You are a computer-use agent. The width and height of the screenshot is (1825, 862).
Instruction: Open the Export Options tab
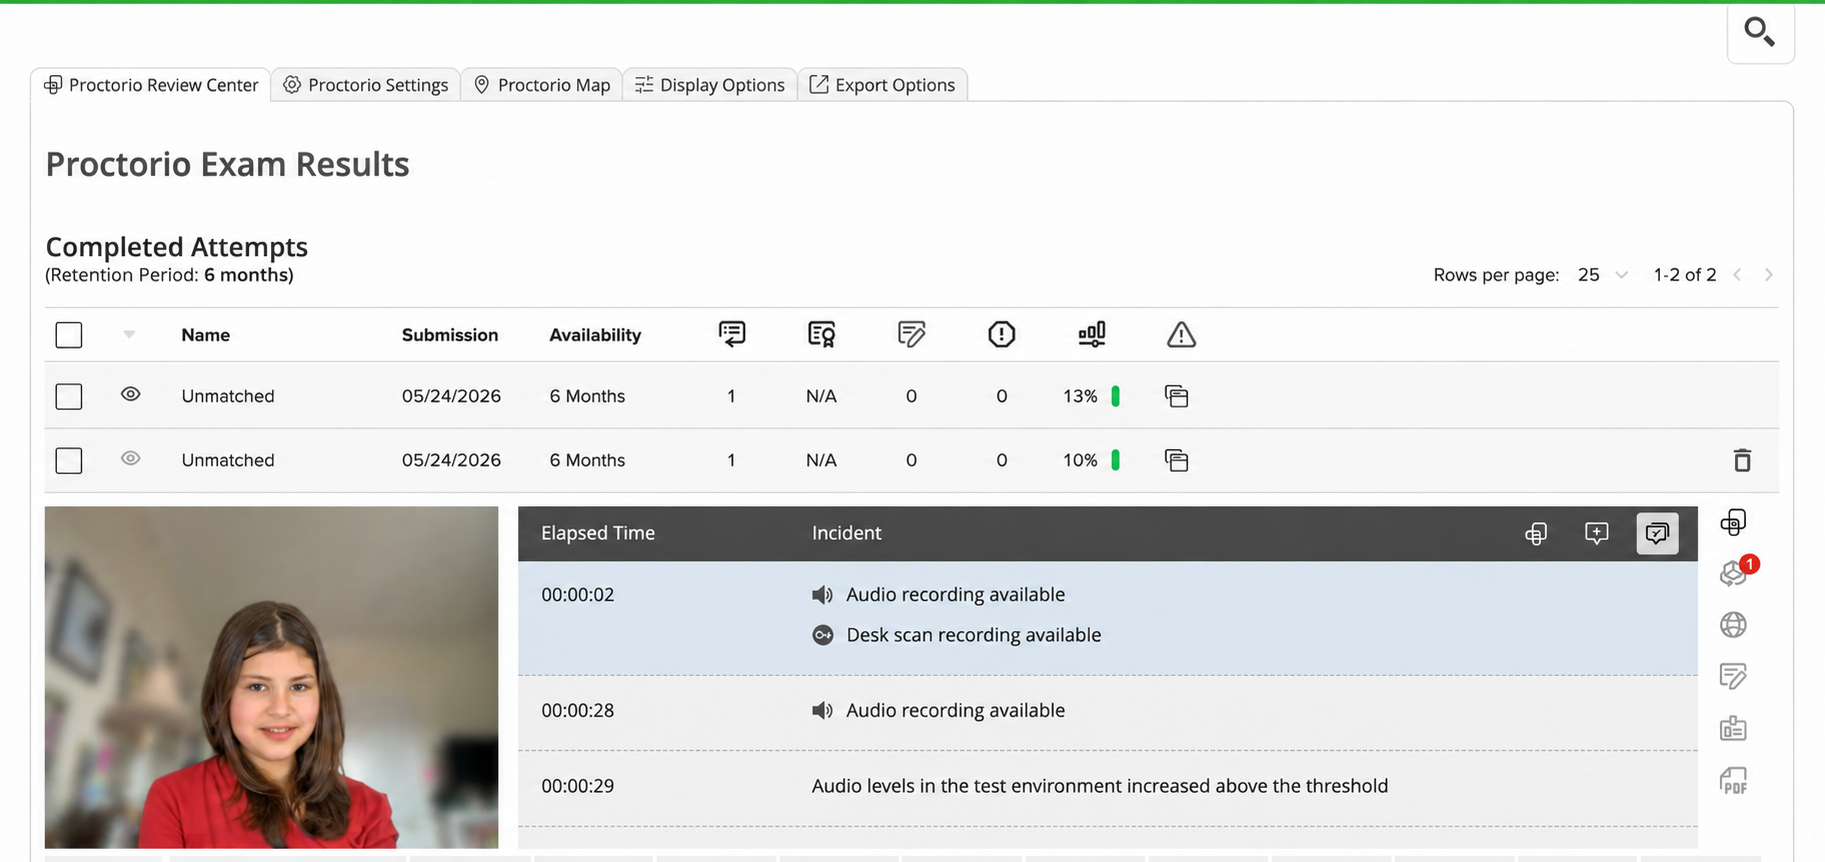click(x=882, y=85)
